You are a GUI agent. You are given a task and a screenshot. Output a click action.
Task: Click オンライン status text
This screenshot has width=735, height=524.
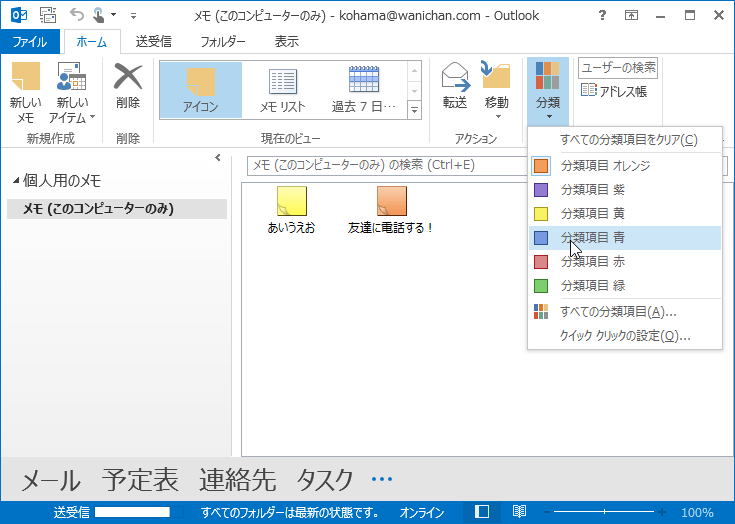pyautogui.click(x=421, y=512)
